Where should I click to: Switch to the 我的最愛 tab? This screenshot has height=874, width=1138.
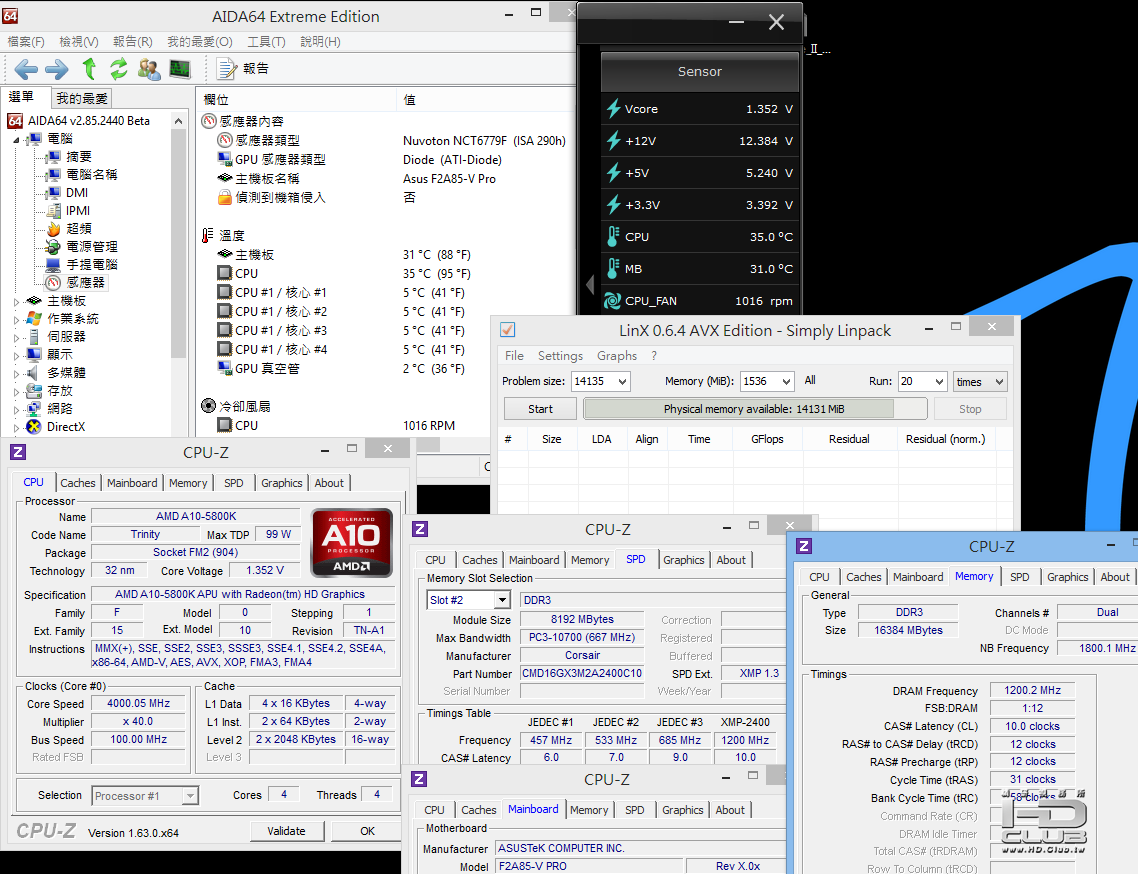point(82,98)
